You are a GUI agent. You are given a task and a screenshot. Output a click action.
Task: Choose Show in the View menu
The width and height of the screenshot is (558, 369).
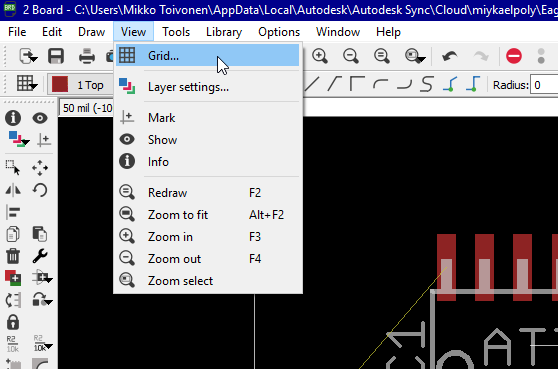click(207, 140)
